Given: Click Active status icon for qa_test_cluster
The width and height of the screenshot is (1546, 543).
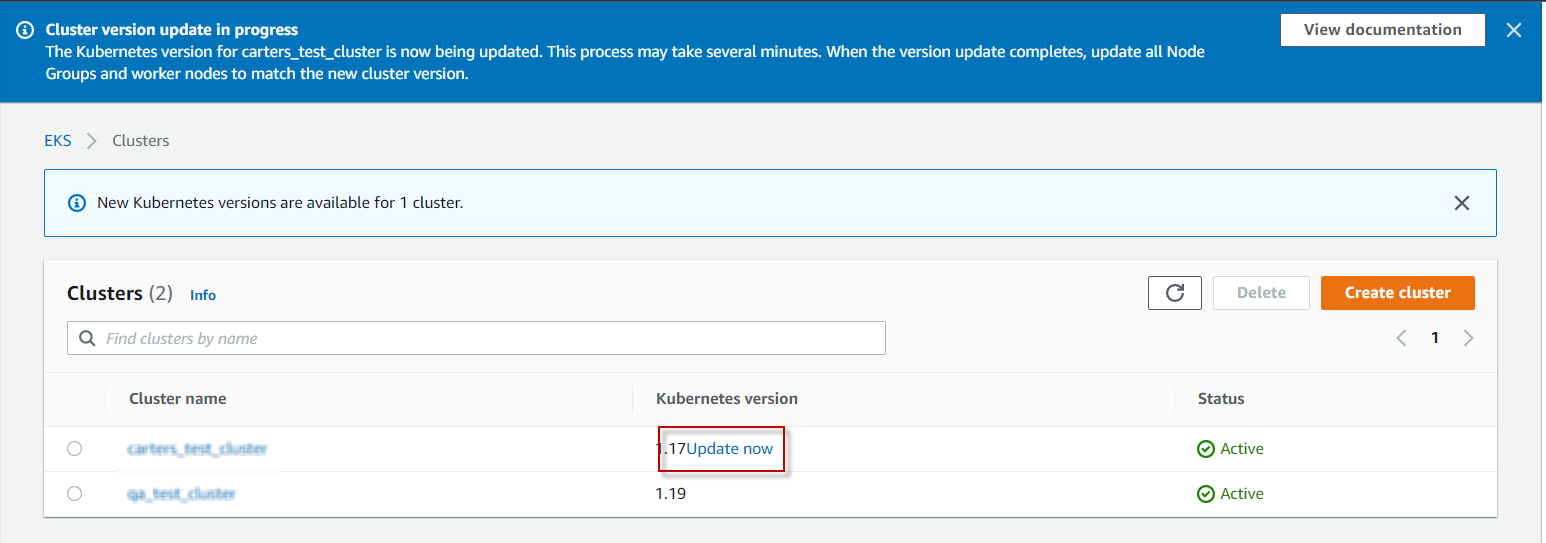Looking at the screenshot, I should point(1206,494).
